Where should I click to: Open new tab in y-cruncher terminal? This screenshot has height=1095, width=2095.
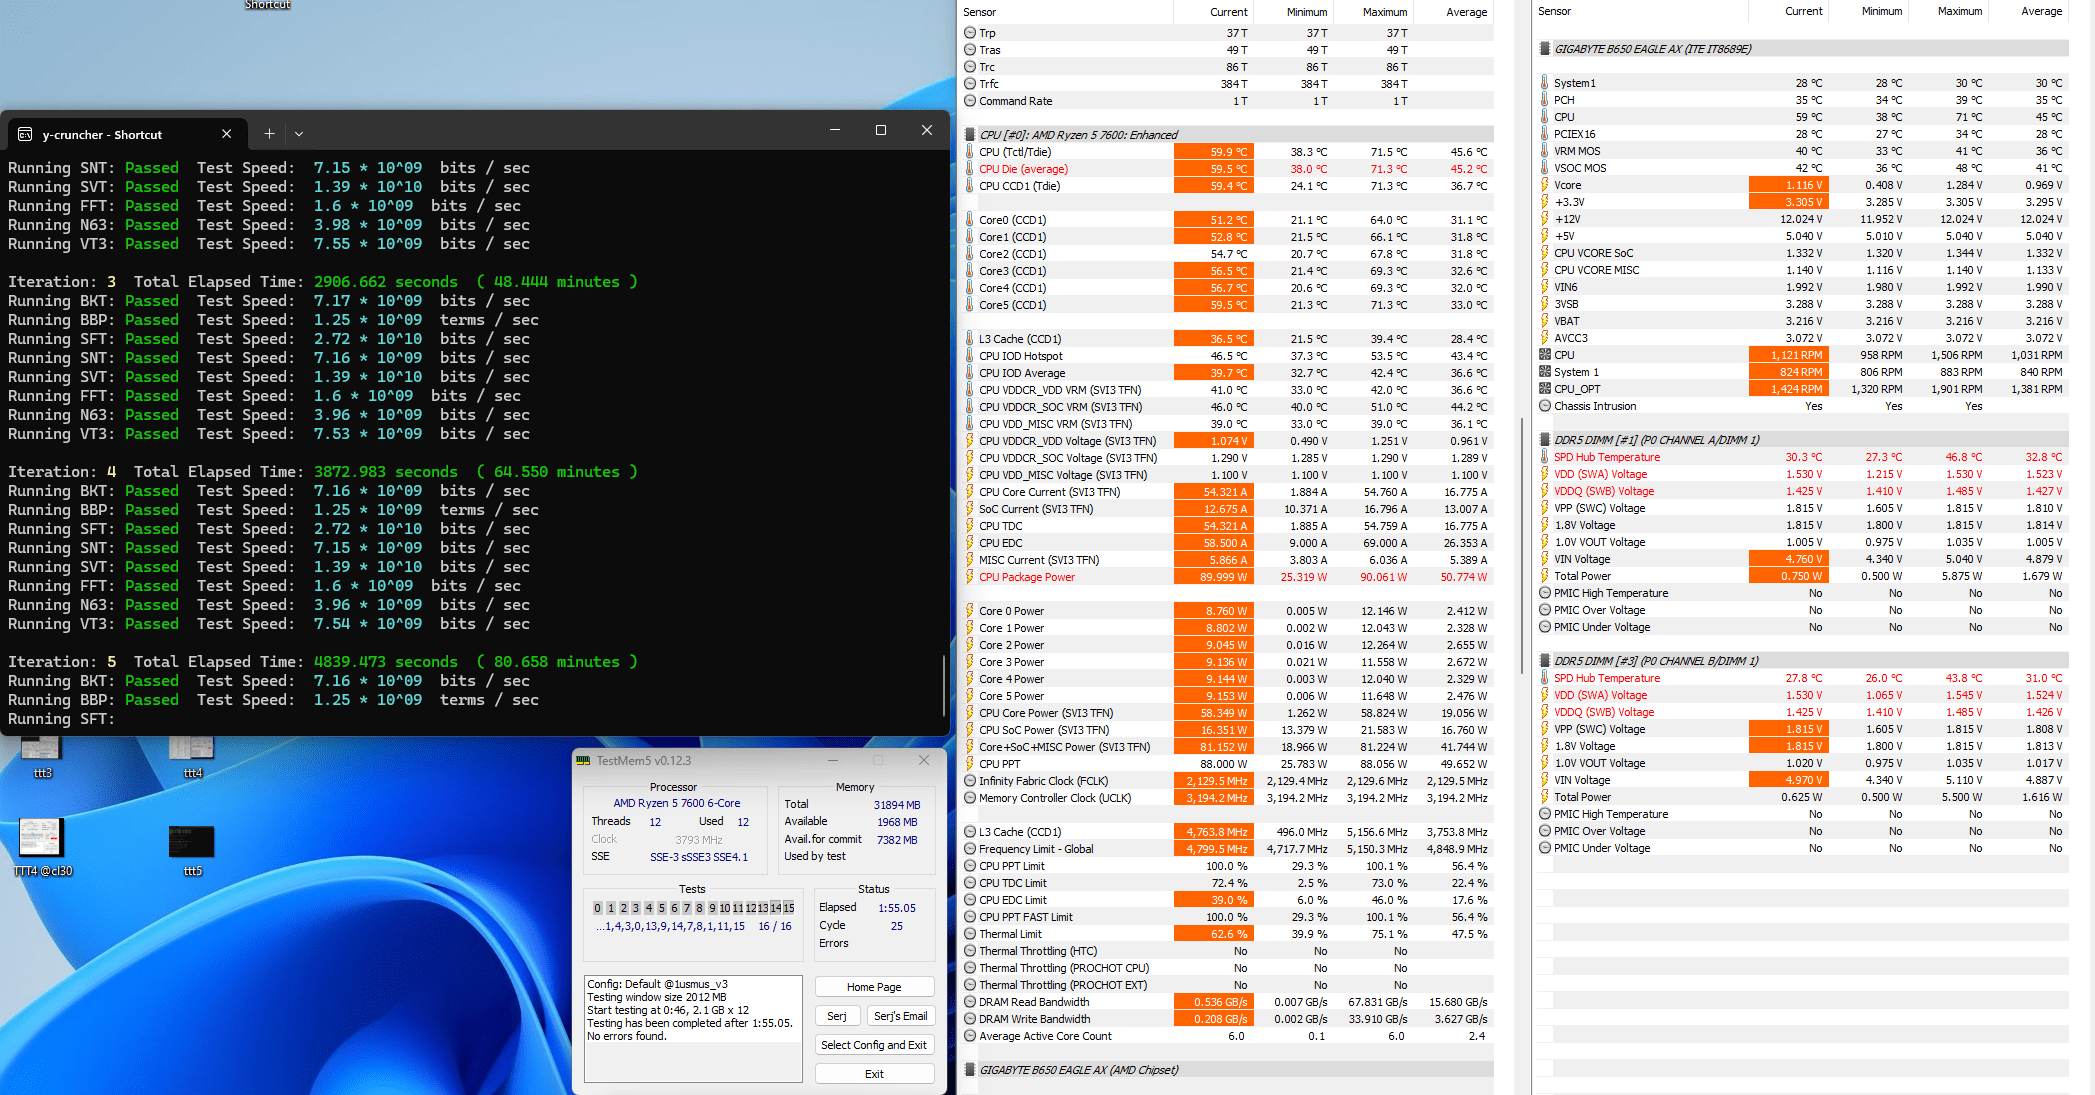[x=269, y=133]
